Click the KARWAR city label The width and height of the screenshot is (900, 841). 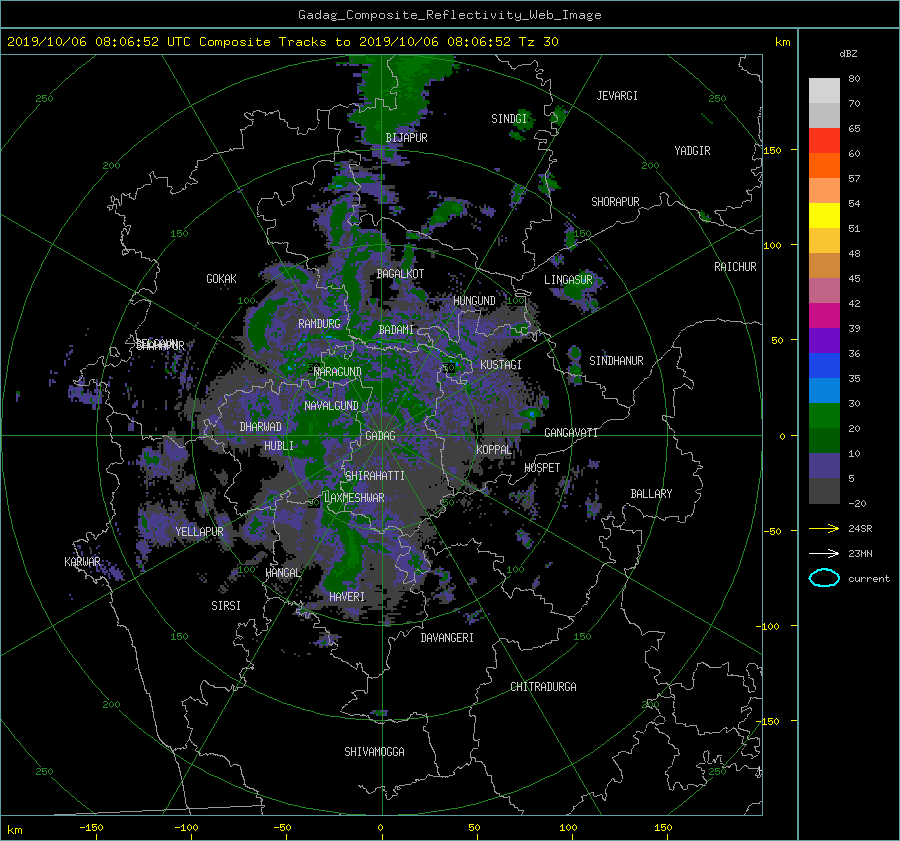tap(82, 562)
